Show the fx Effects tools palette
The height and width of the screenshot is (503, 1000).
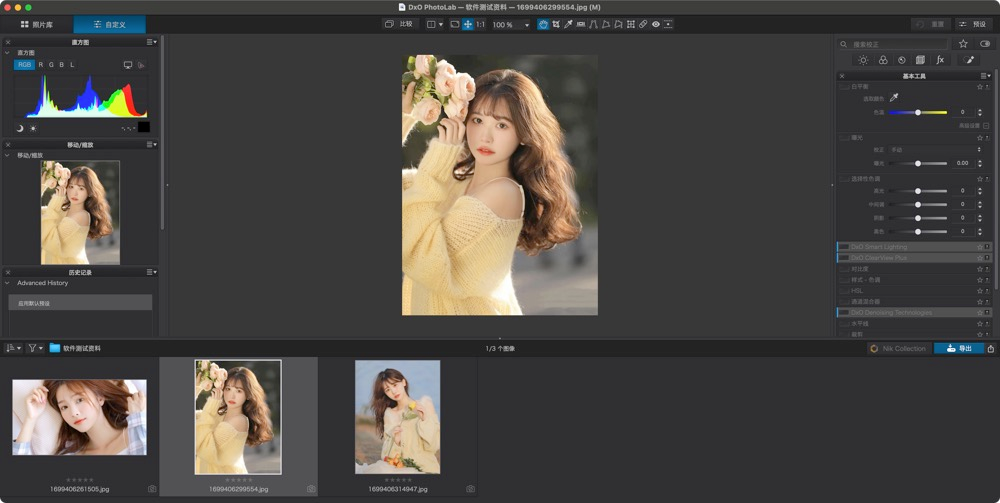click(x=940, y=60)
